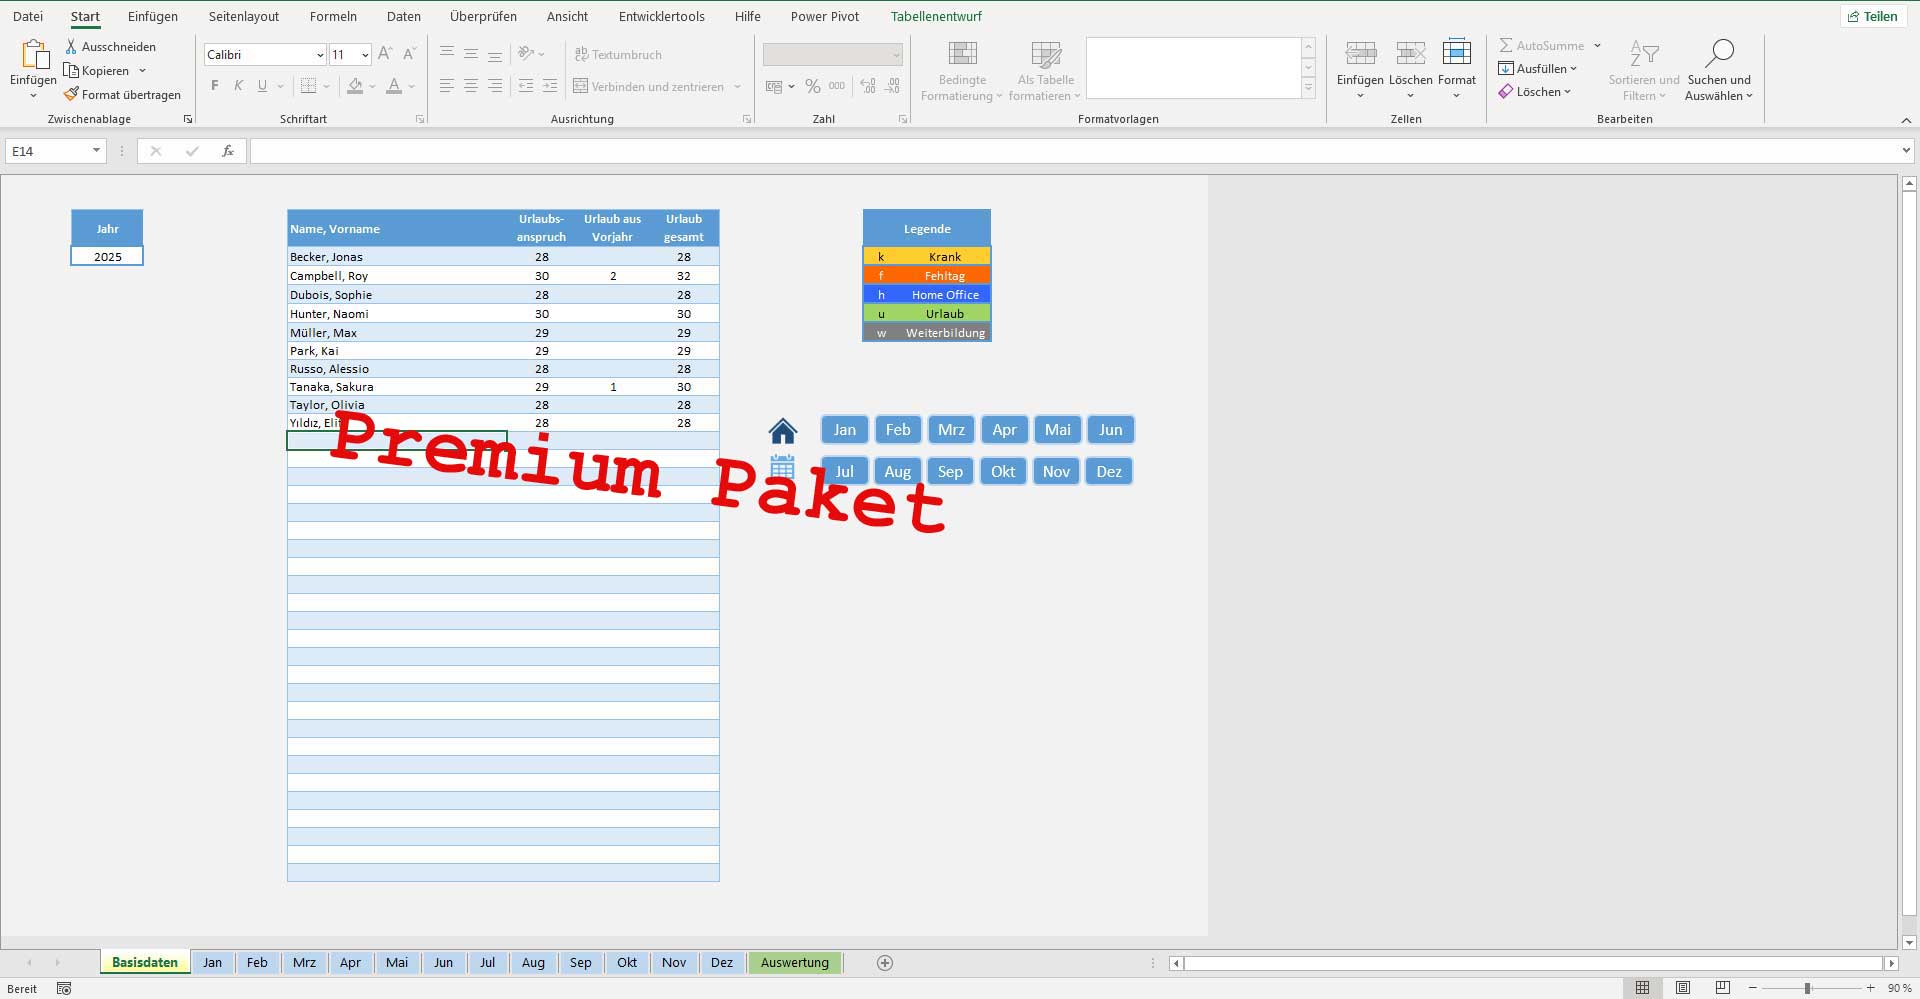This screenshot has width=1920, height=999.
Task: Click the zoom slider handle
Action: click(x=1807, y=988)
